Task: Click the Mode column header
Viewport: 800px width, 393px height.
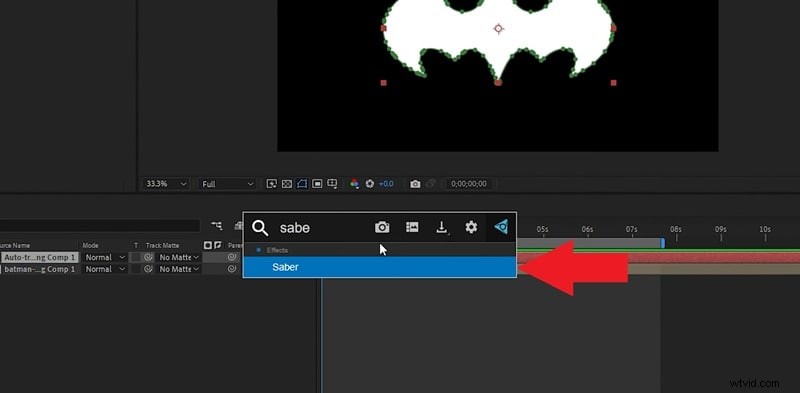Action: tap(90, 245)
